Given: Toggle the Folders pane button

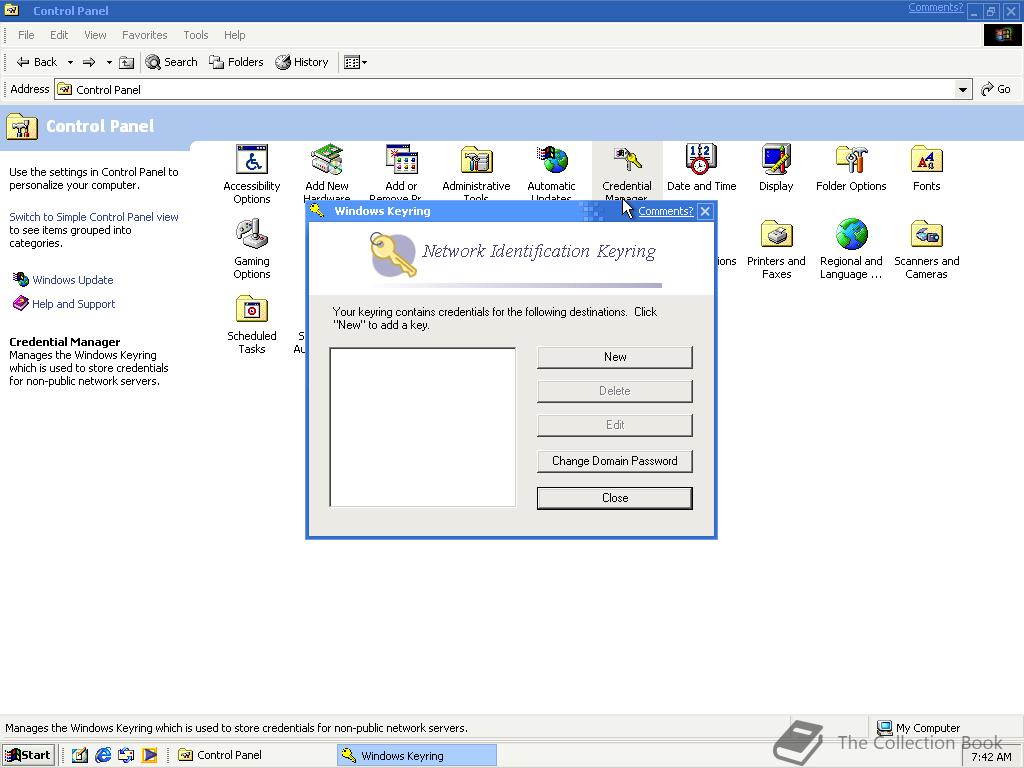Looking at the screenshot, I should [236, 62].
